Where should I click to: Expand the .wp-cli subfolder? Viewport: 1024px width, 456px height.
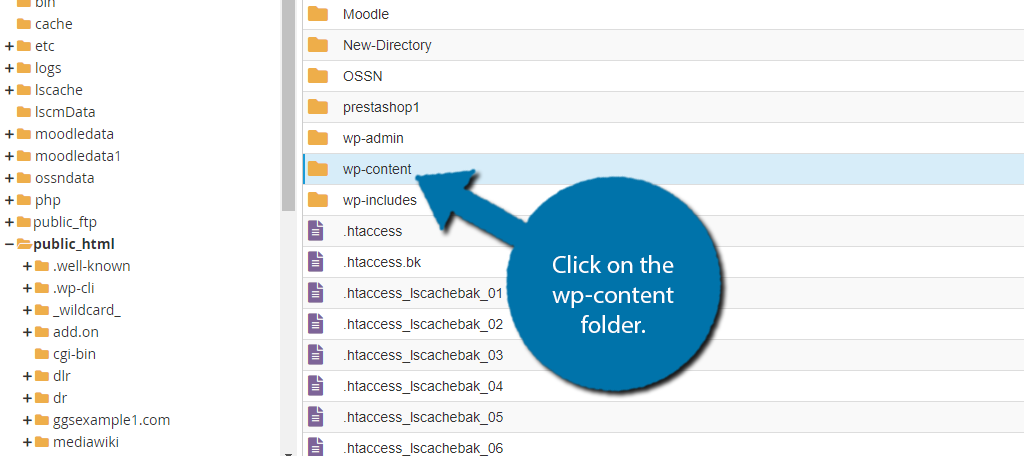27,289
